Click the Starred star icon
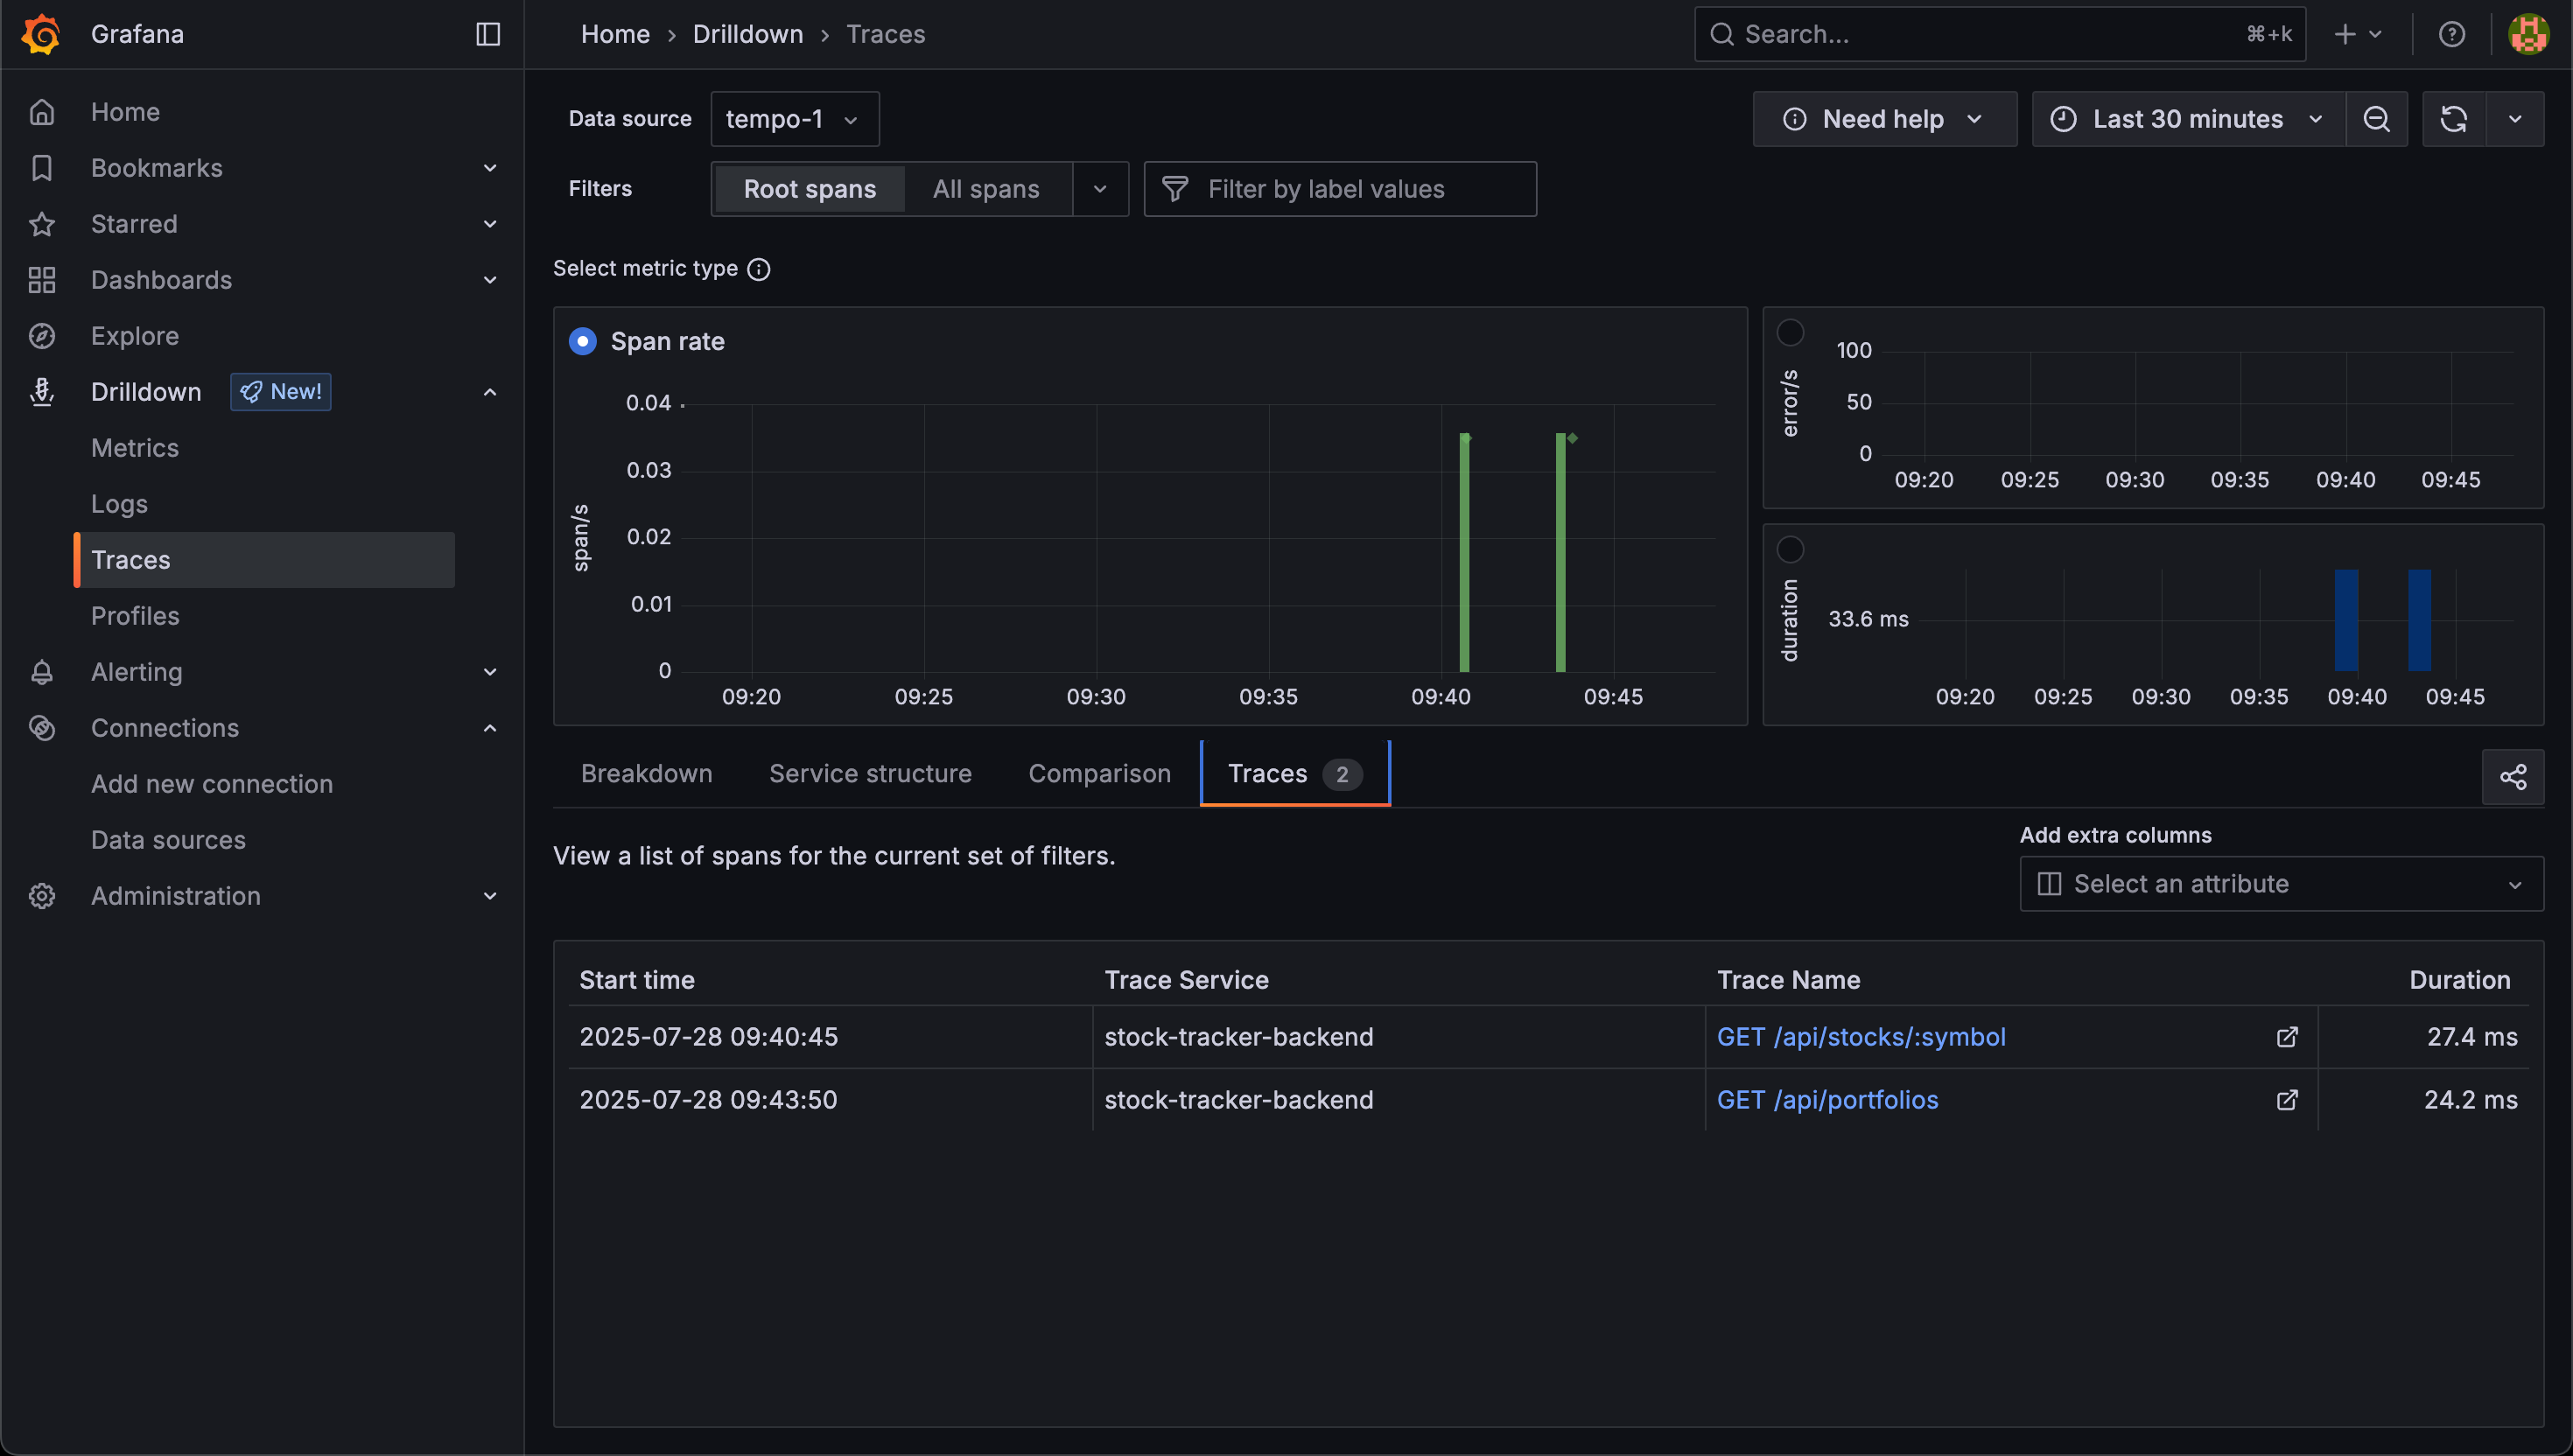The image size is (2573, 1456). tap(41, 224)
